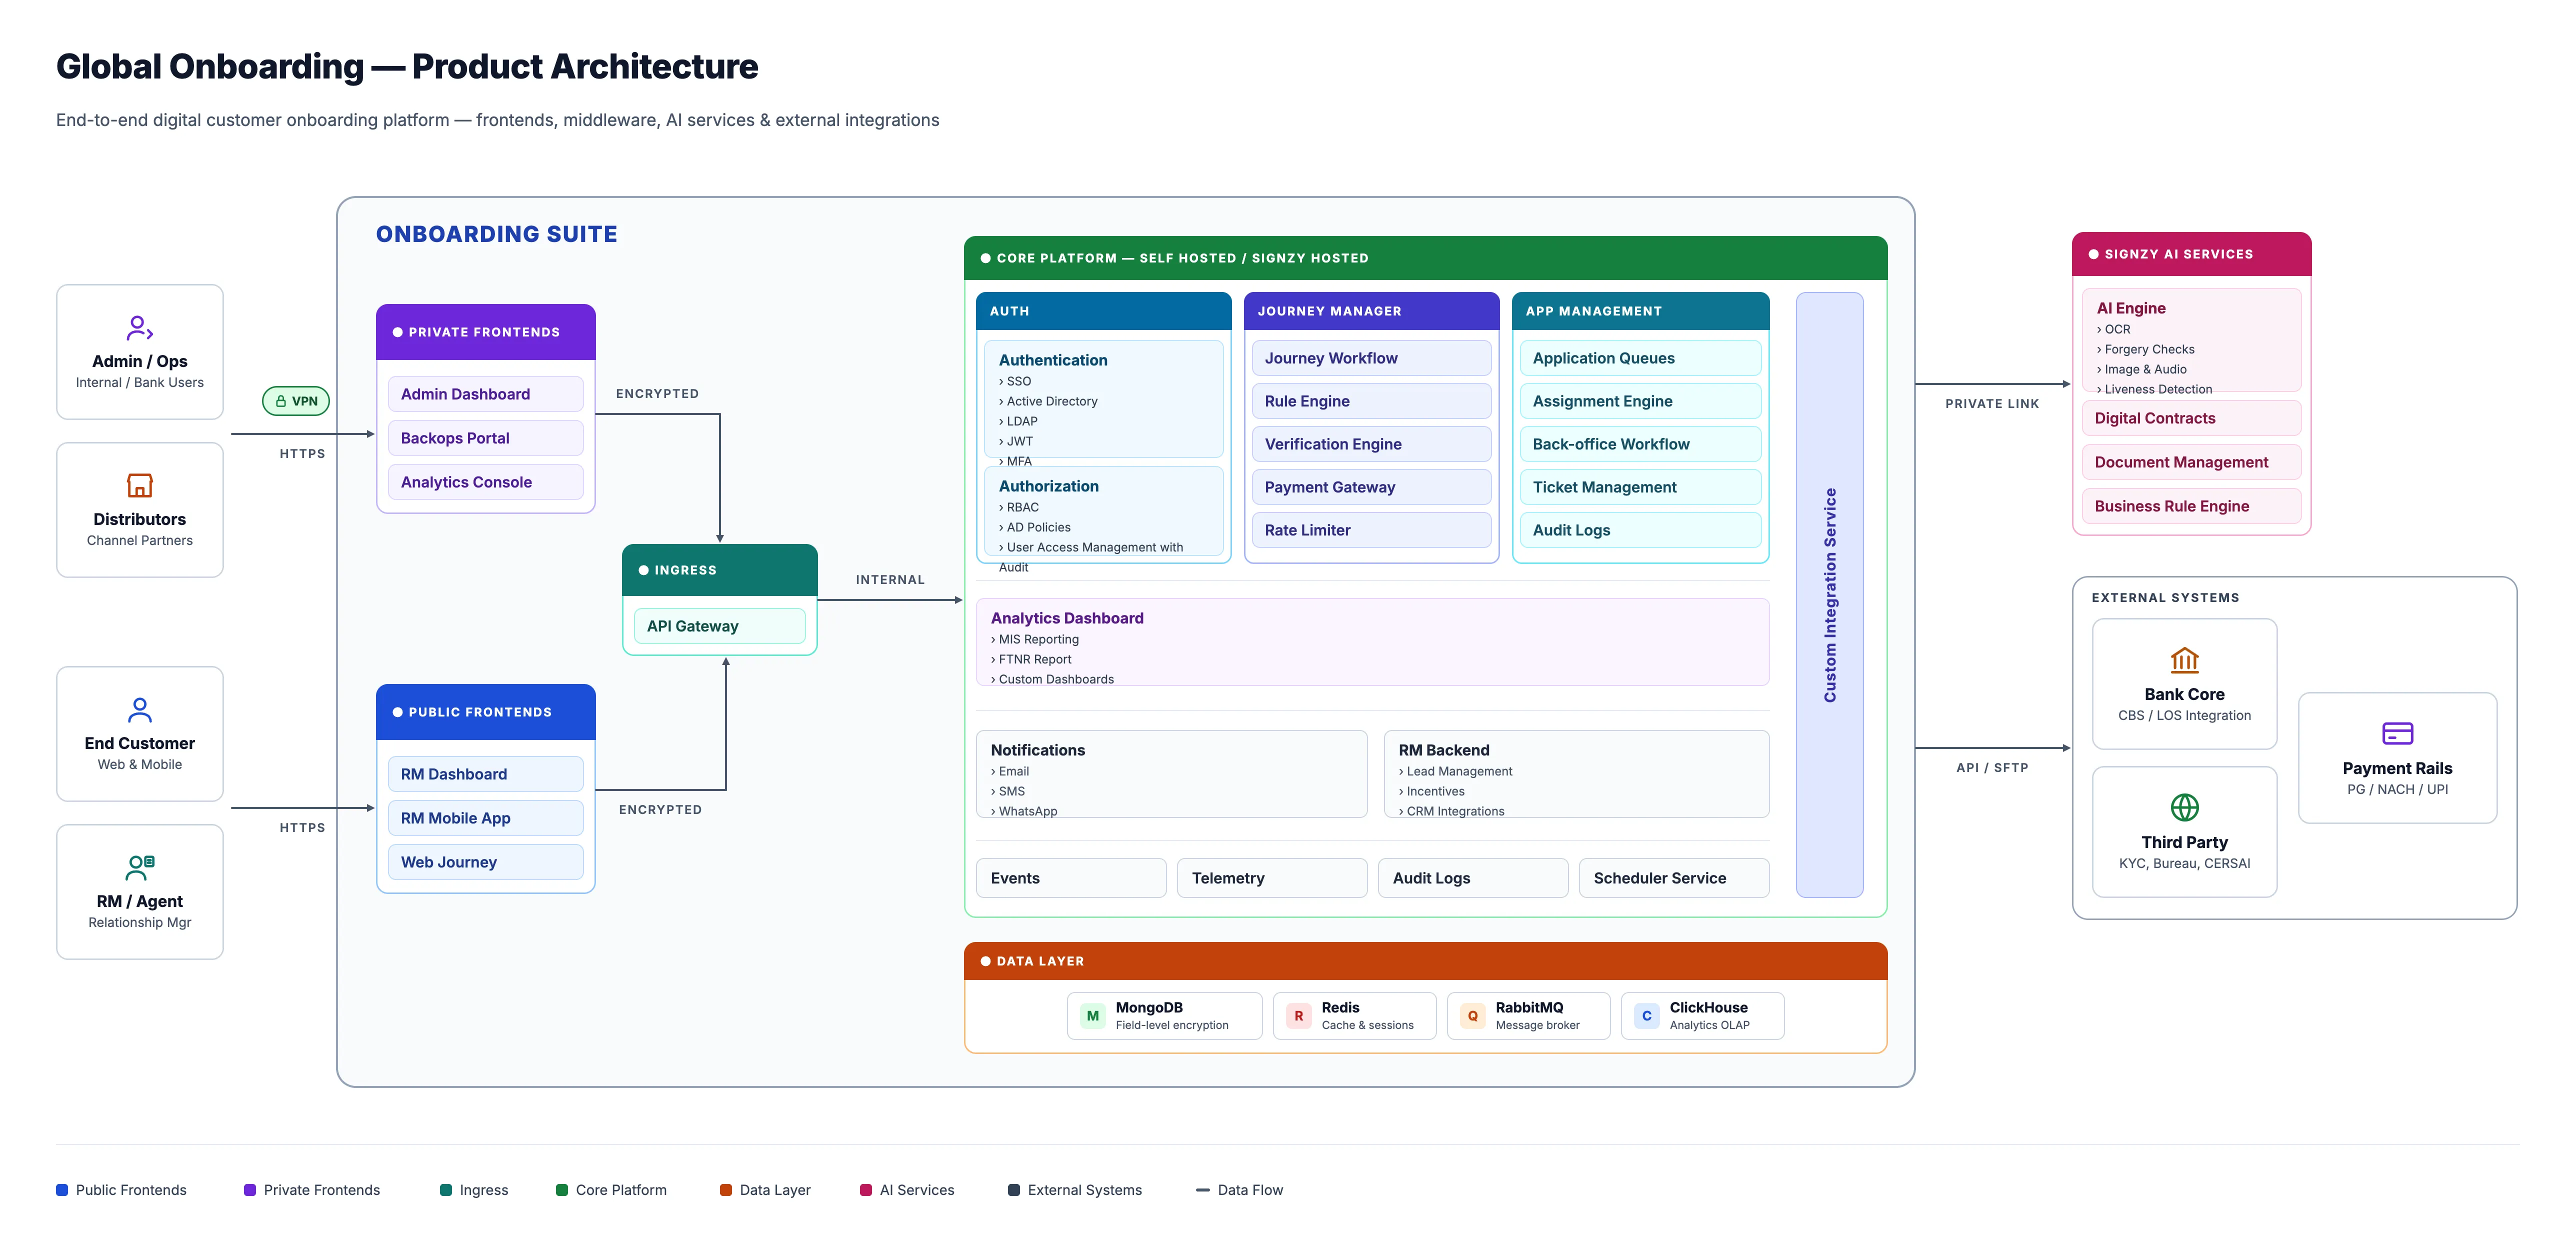This screenshot has height=1240, width=2576.
Task: Click the Scheduler Service box
Action: pos(1674,878)
